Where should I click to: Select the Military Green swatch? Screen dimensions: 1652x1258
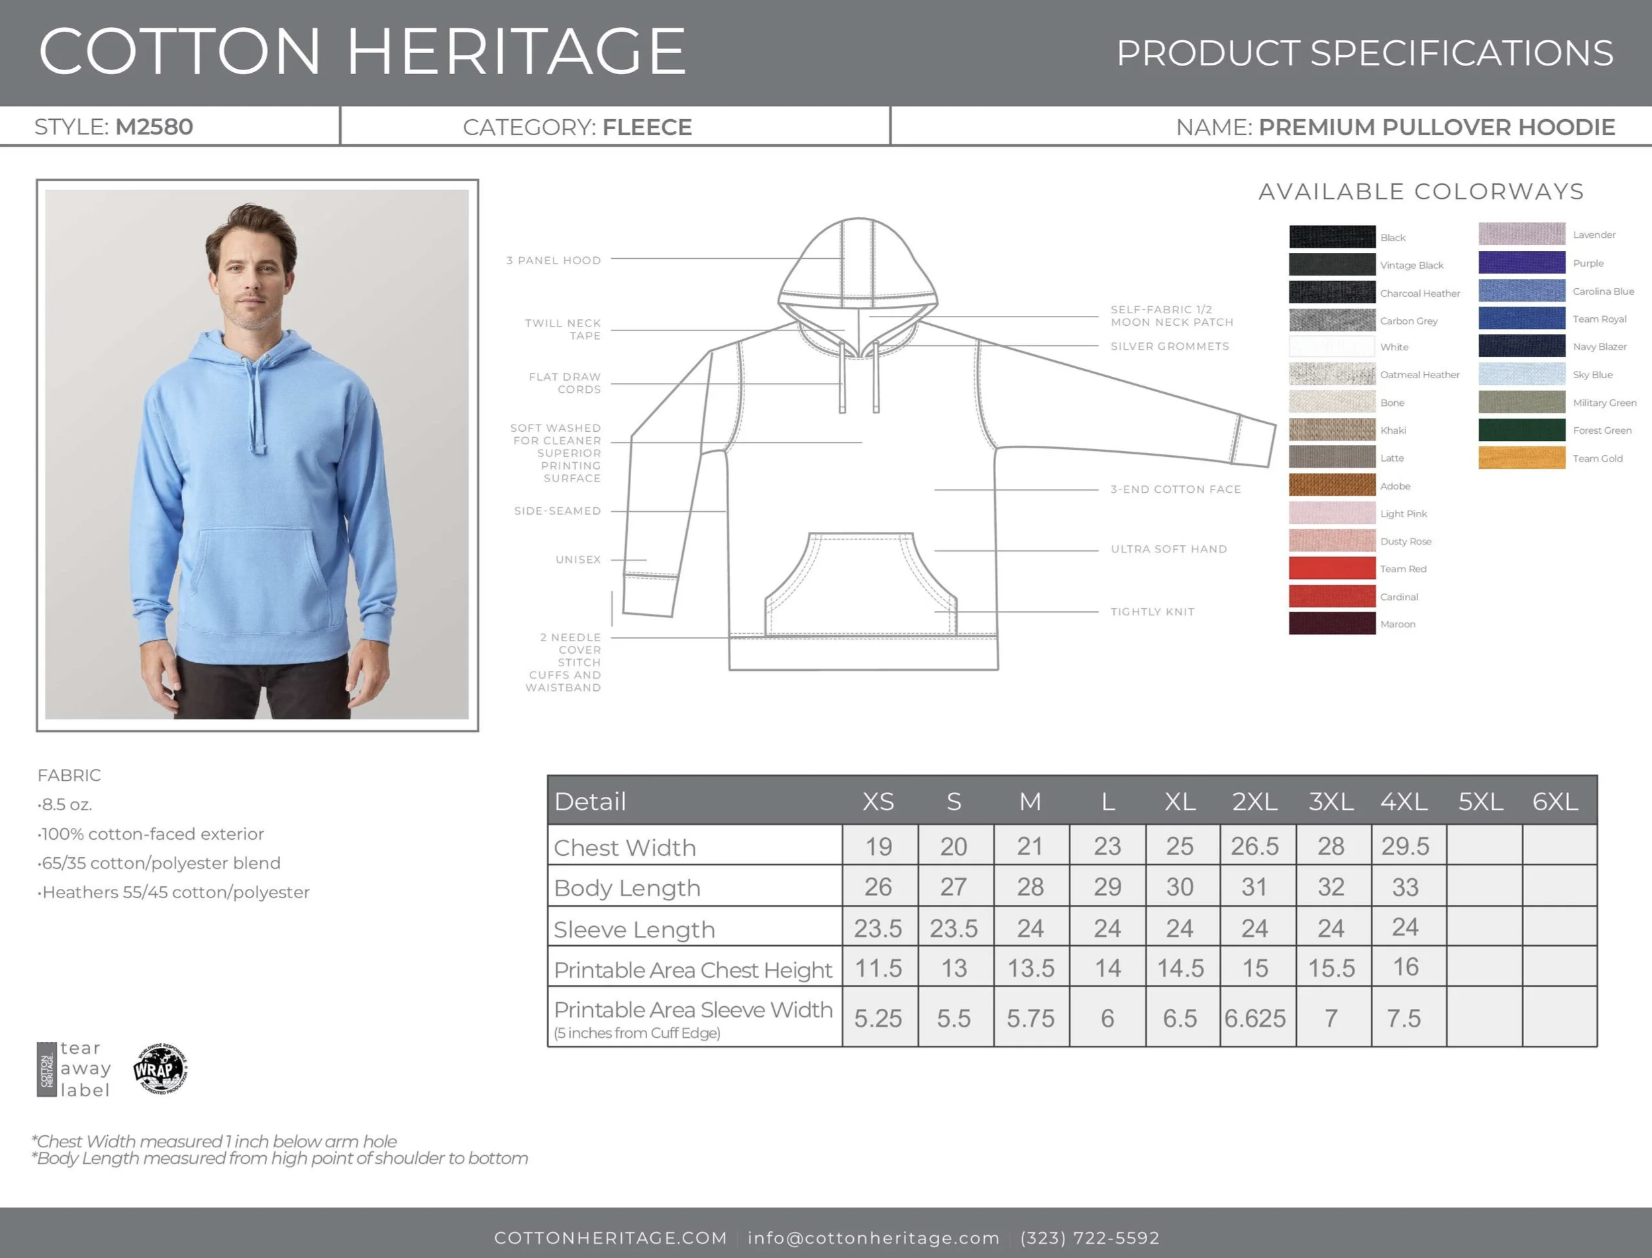(x=1522, y=403)
